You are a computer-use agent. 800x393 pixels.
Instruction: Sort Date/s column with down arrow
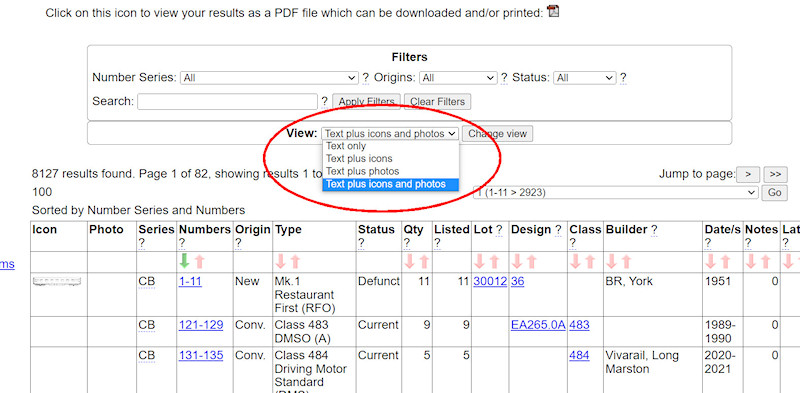(x=710, y=262)
